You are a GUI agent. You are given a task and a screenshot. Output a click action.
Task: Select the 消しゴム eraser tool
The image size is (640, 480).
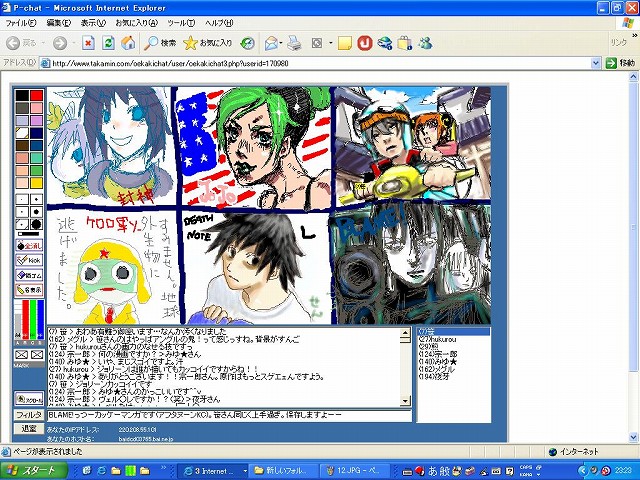click(x=29, y=275)
